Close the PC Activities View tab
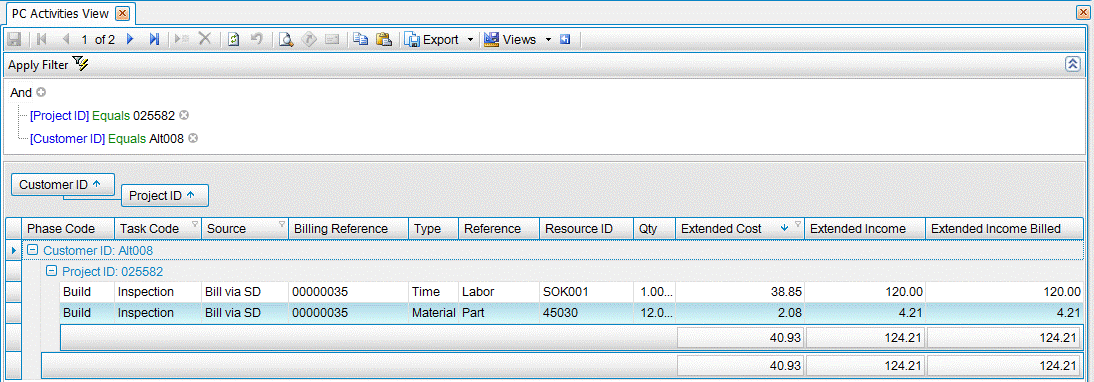 click(x=122, y=13)
